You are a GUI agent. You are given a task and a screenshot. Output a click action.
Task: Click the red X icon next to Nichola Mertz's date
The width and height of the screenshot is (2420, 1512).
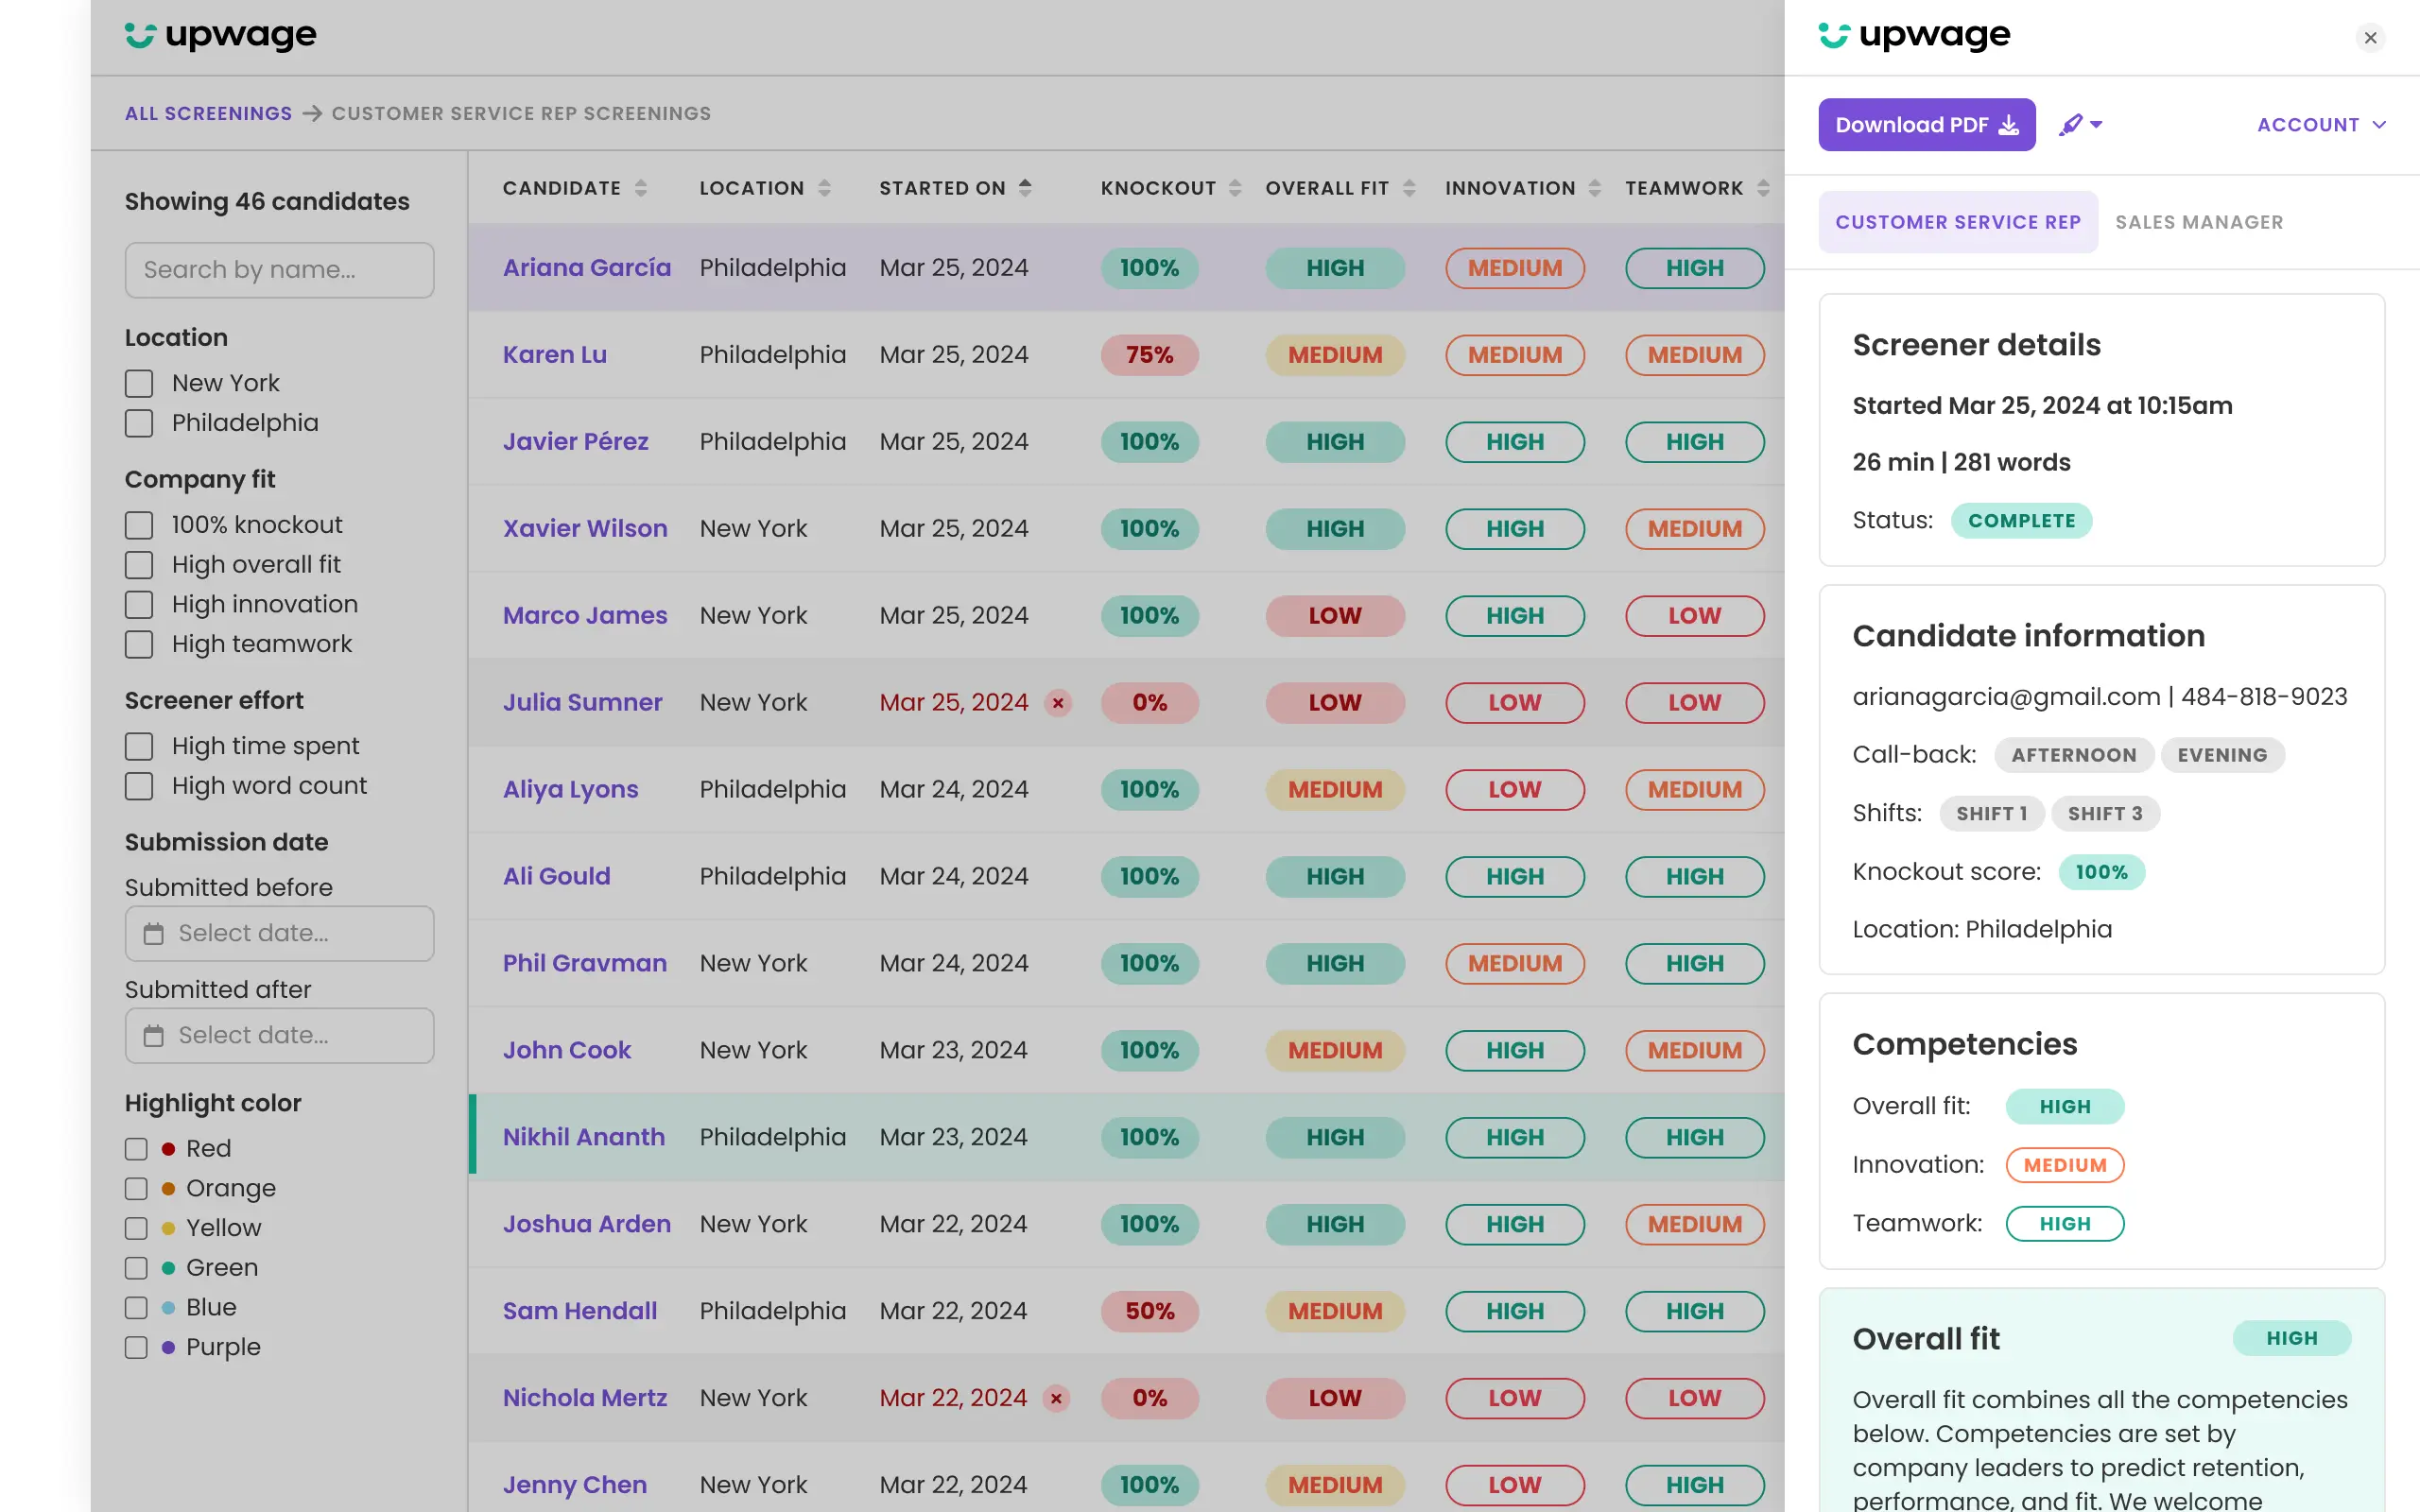[x=1056, y=1398]
